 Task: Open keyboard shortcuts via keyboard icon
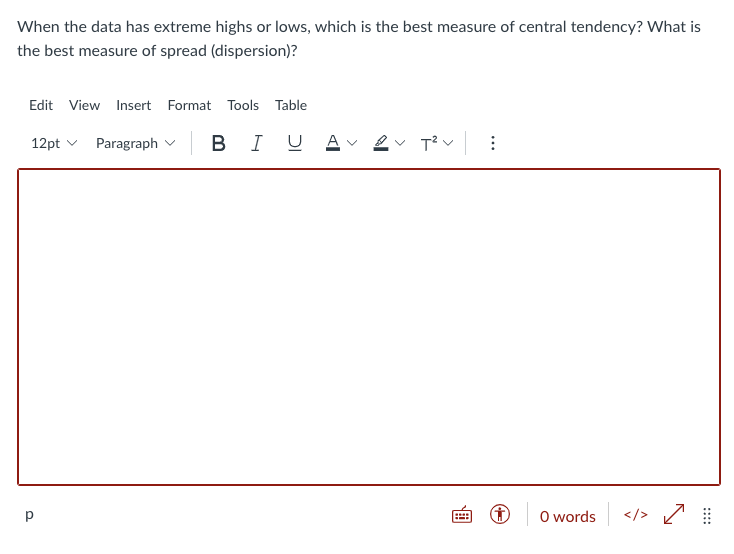[462, 515]
